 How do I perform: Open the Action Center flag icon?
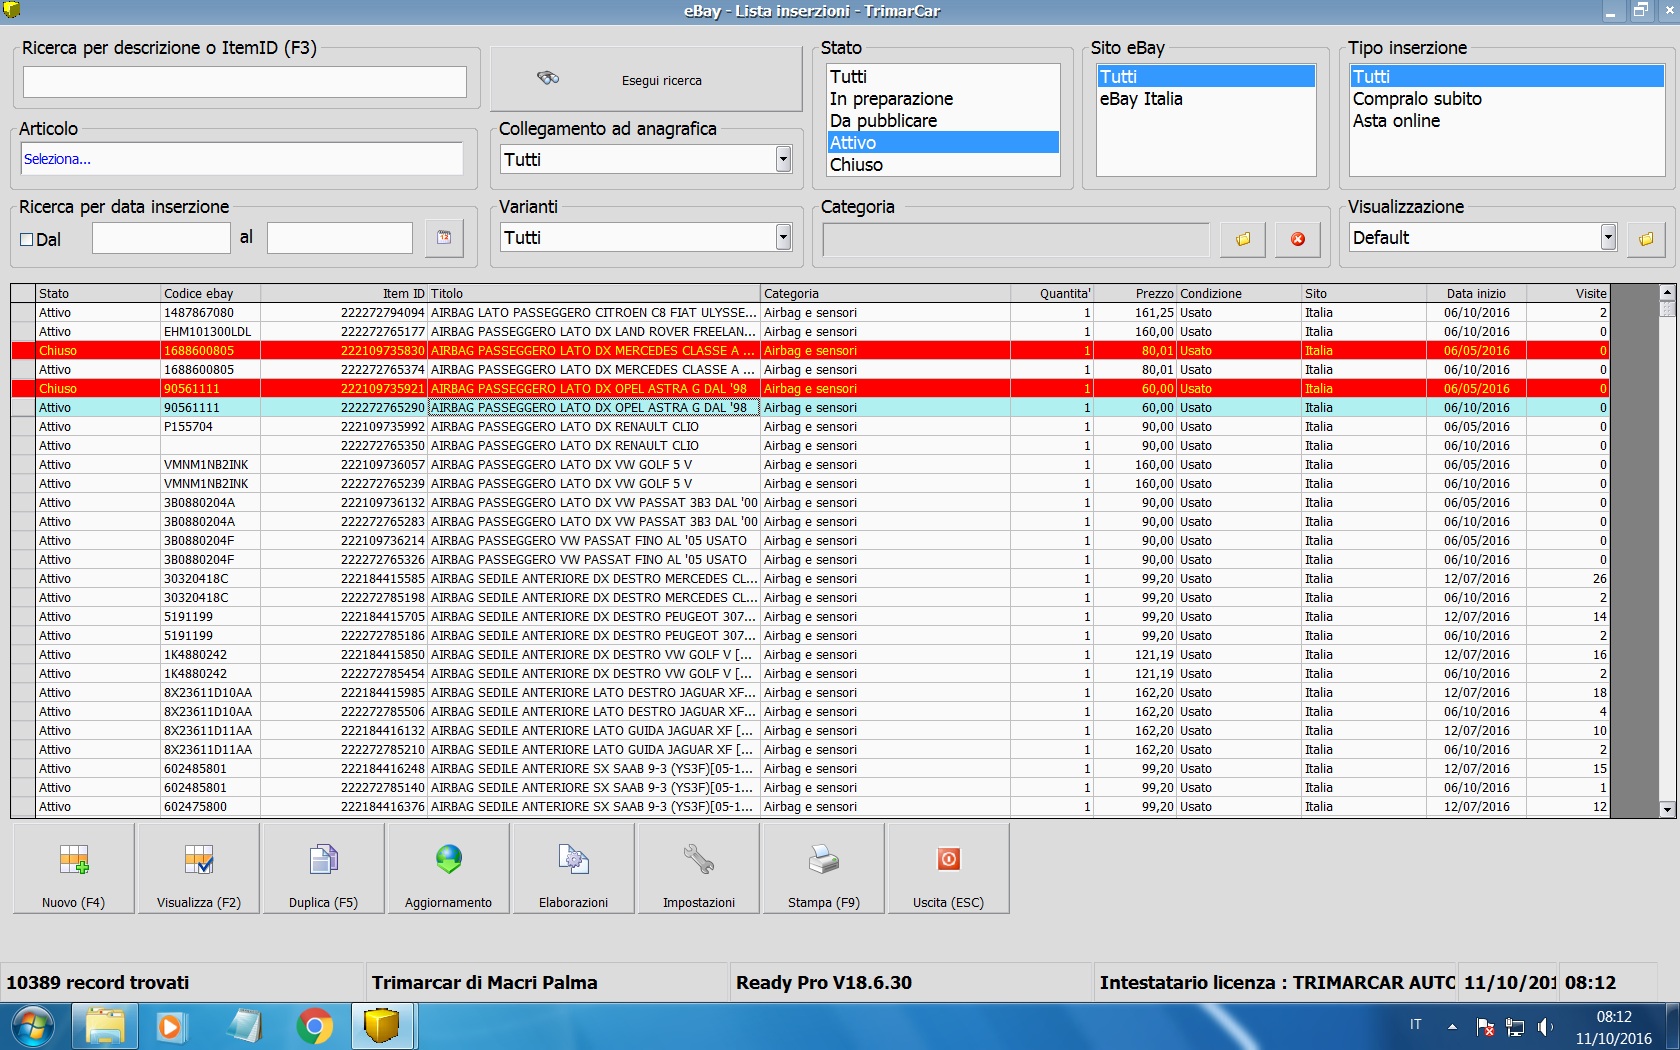(x=1486, y=1027)
